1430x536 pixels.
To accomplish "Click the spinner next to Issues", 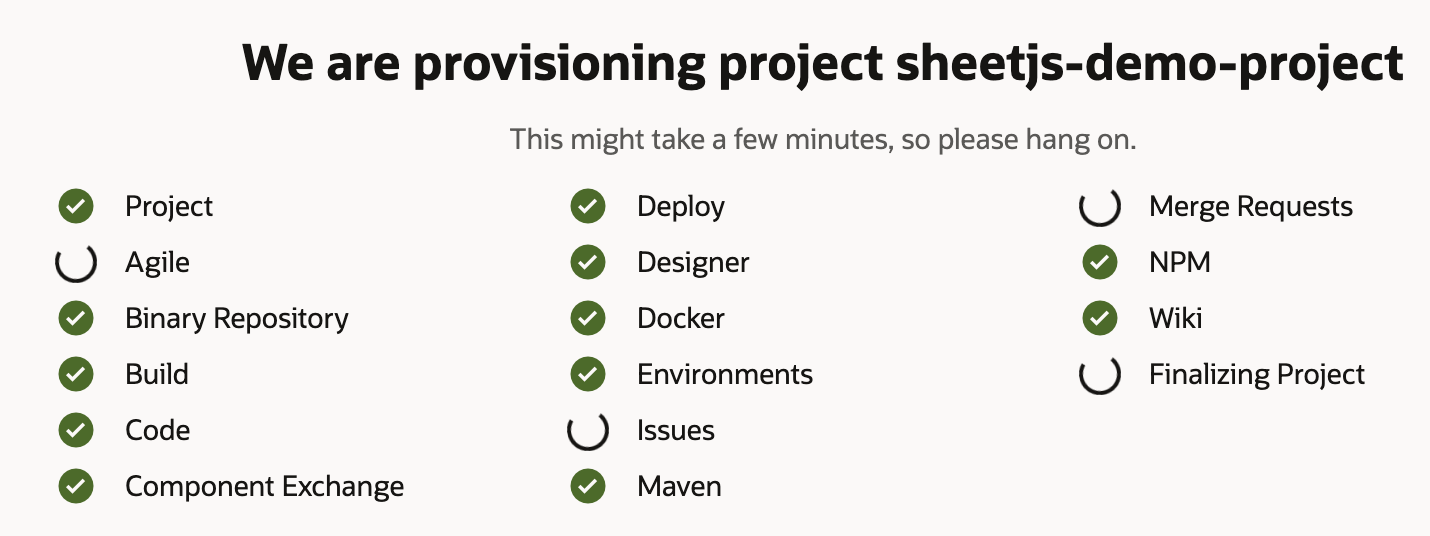I will tap(588, 431).
